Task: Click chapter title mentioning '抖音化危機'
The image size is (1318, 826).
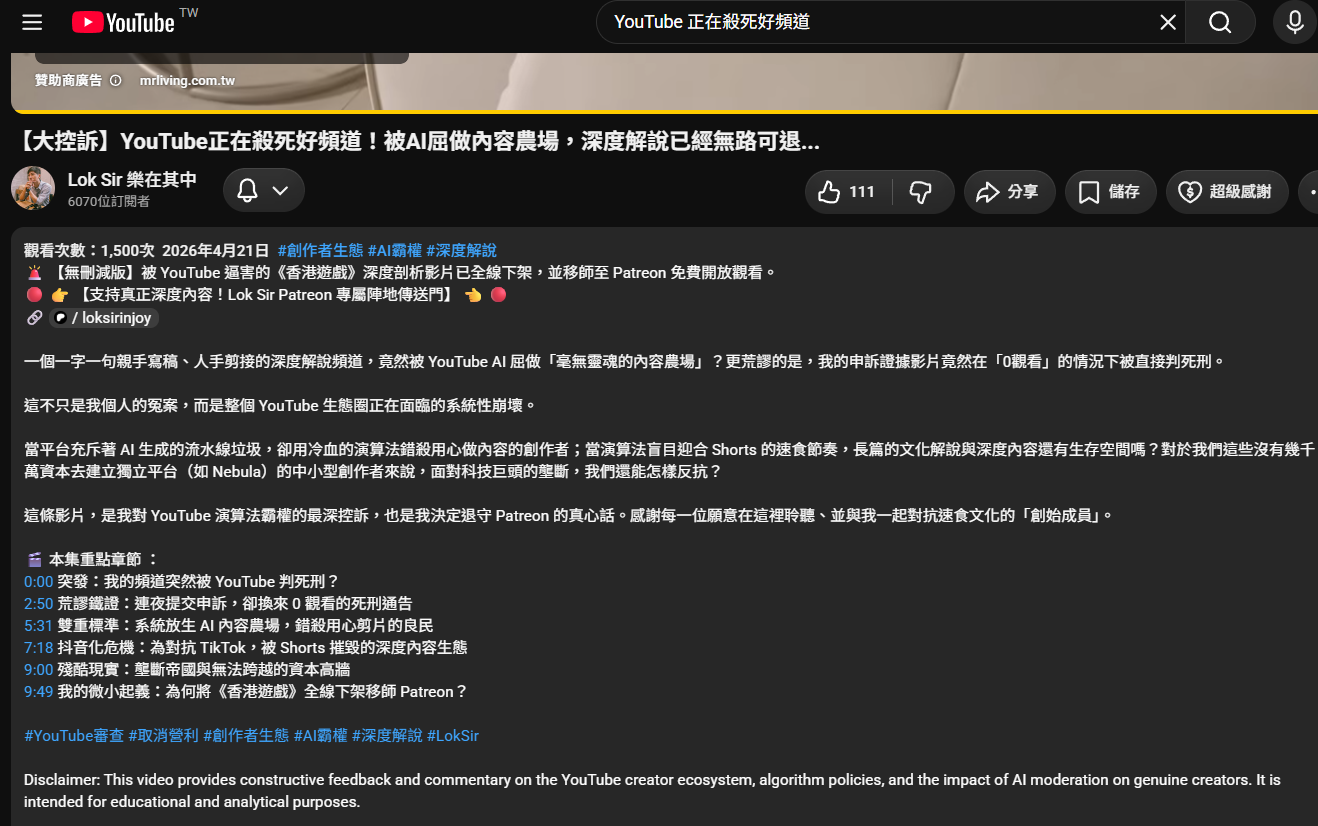Action: tap(263, 647)
